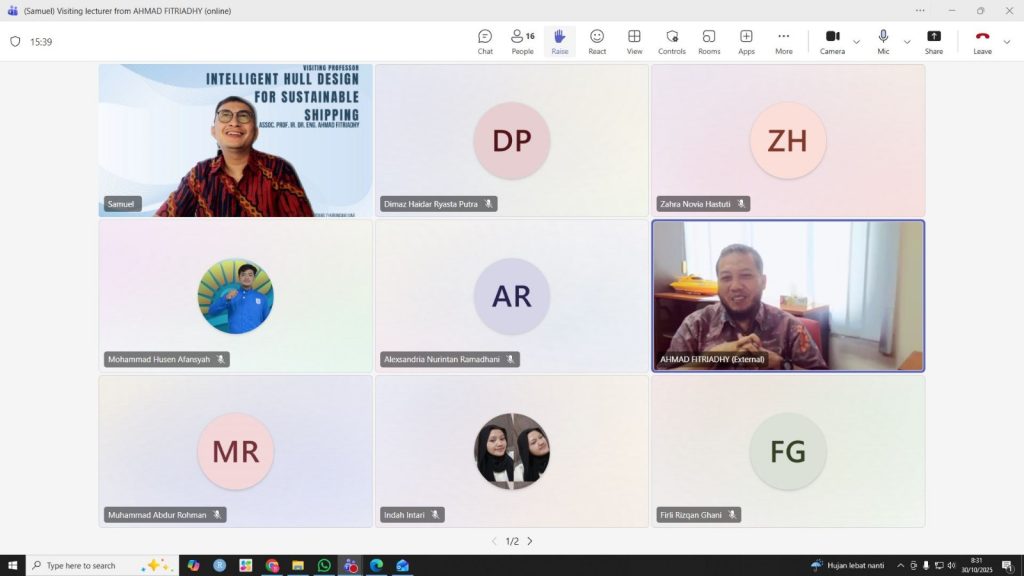Toggle the Mic mute state
This screenshot has width=1024, height=576.
click(x=883, y=41)
